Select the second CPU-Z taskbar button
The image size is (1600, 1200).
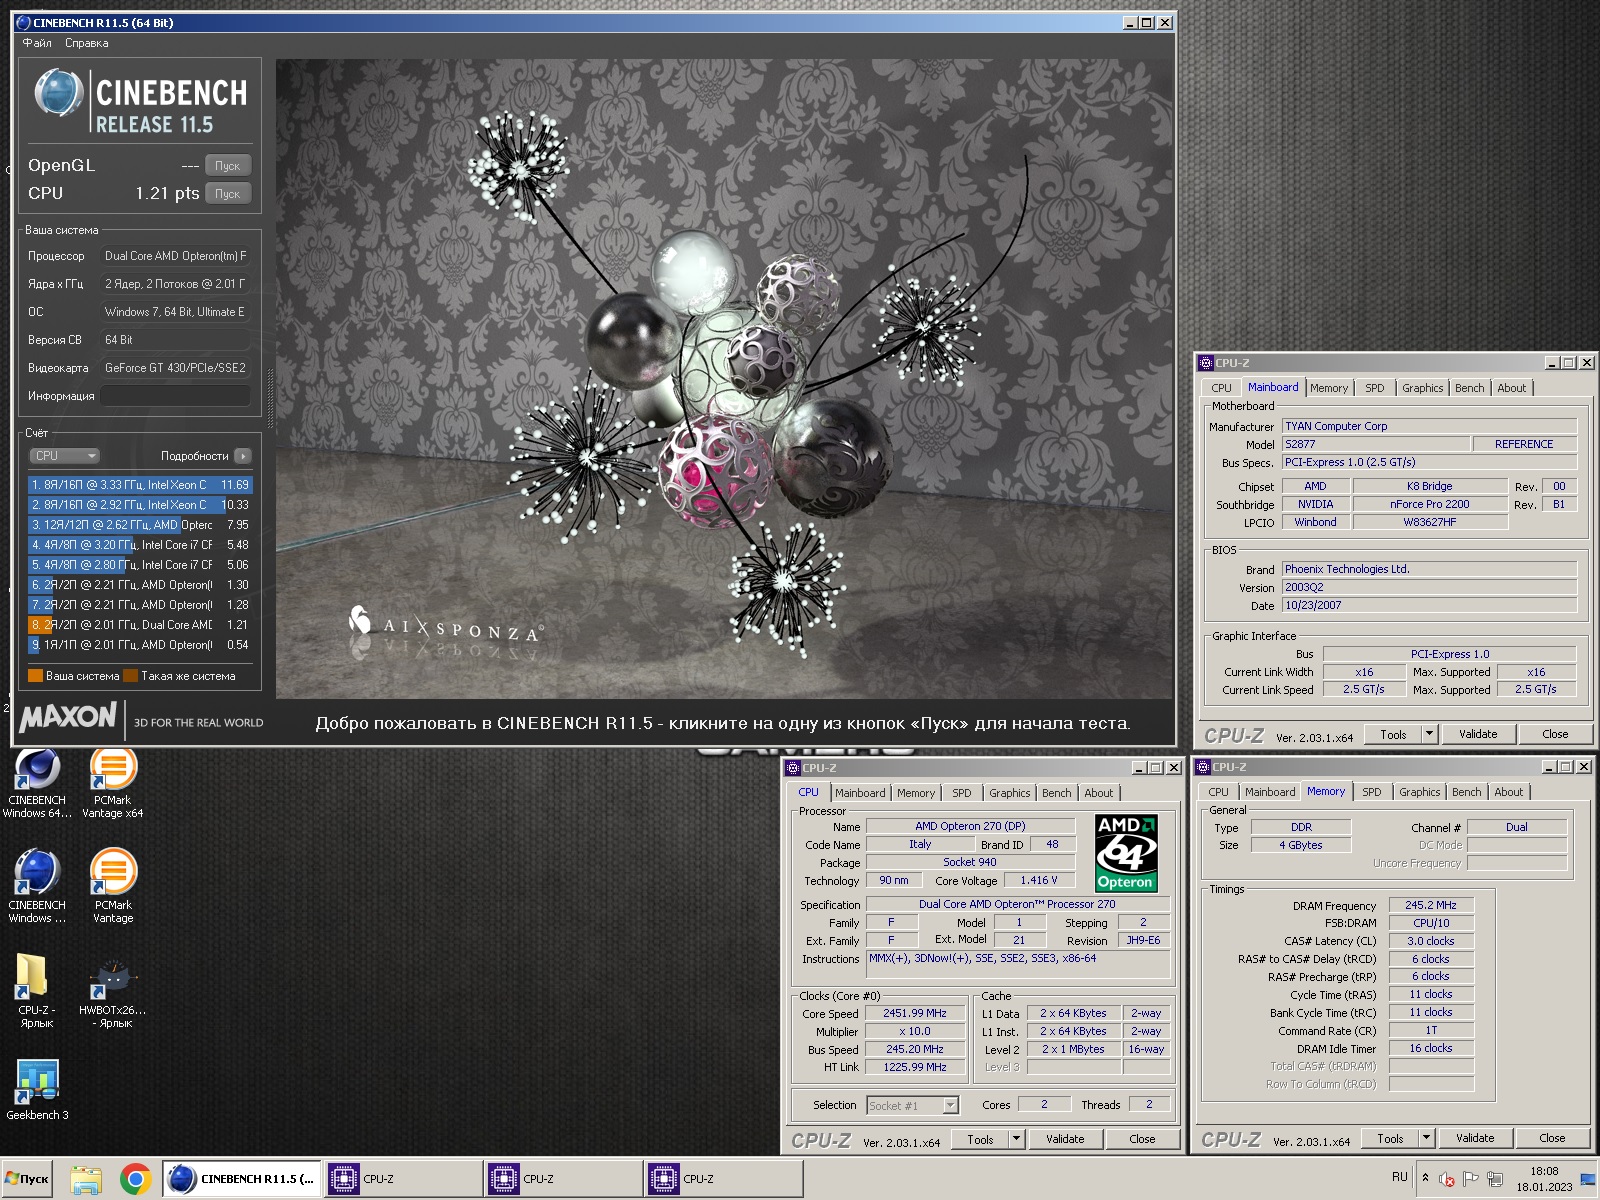coord(563,1179)
